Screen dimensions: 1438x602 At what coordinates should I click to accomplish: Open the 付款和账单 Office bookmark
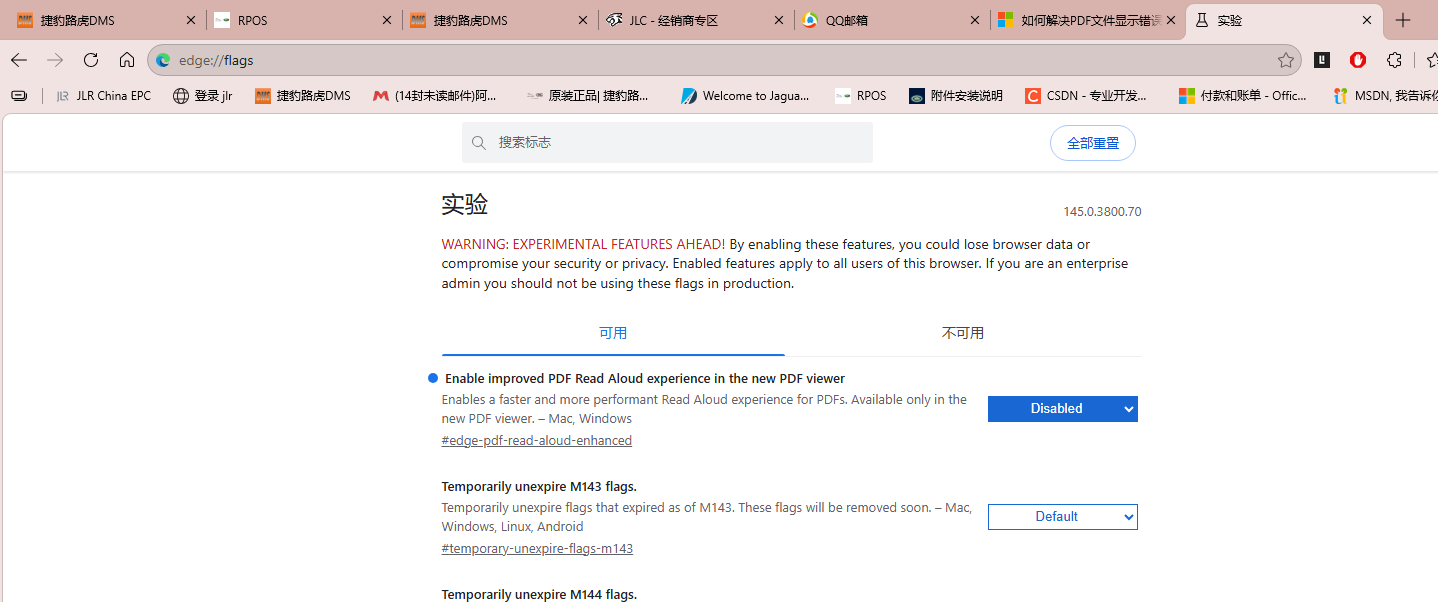1243,96
